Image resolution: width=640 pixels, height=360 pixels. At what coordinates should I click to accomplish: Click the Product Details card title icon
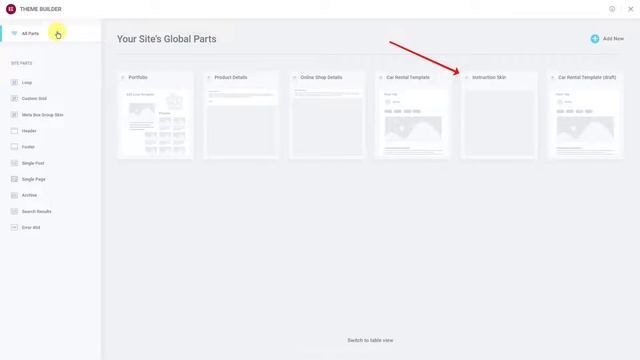(209, 77)
